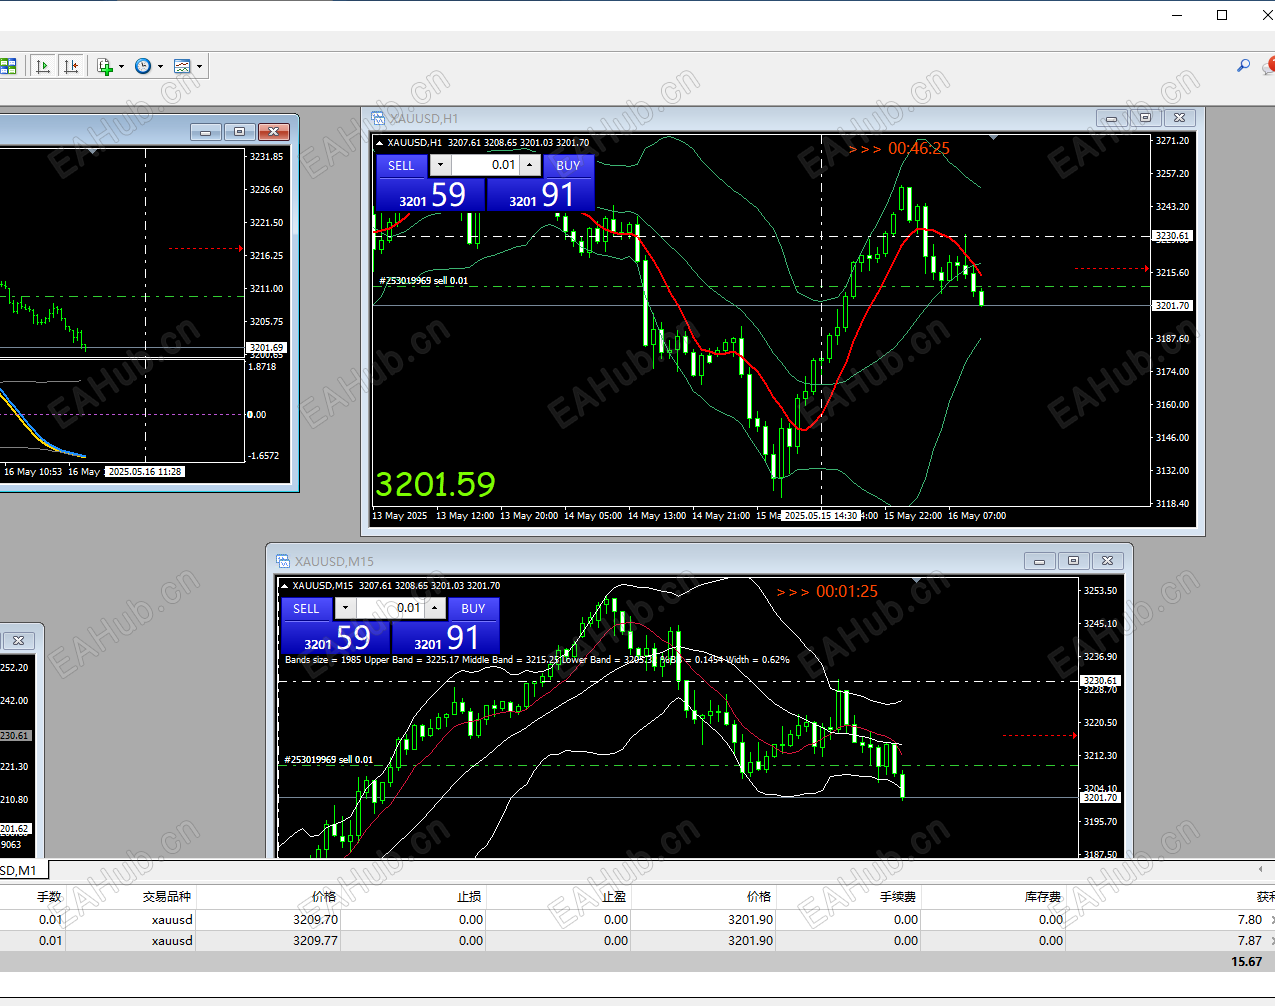
Task: Click the chart shift marker in XAUUSD,H1
Action: coord(993,138)
